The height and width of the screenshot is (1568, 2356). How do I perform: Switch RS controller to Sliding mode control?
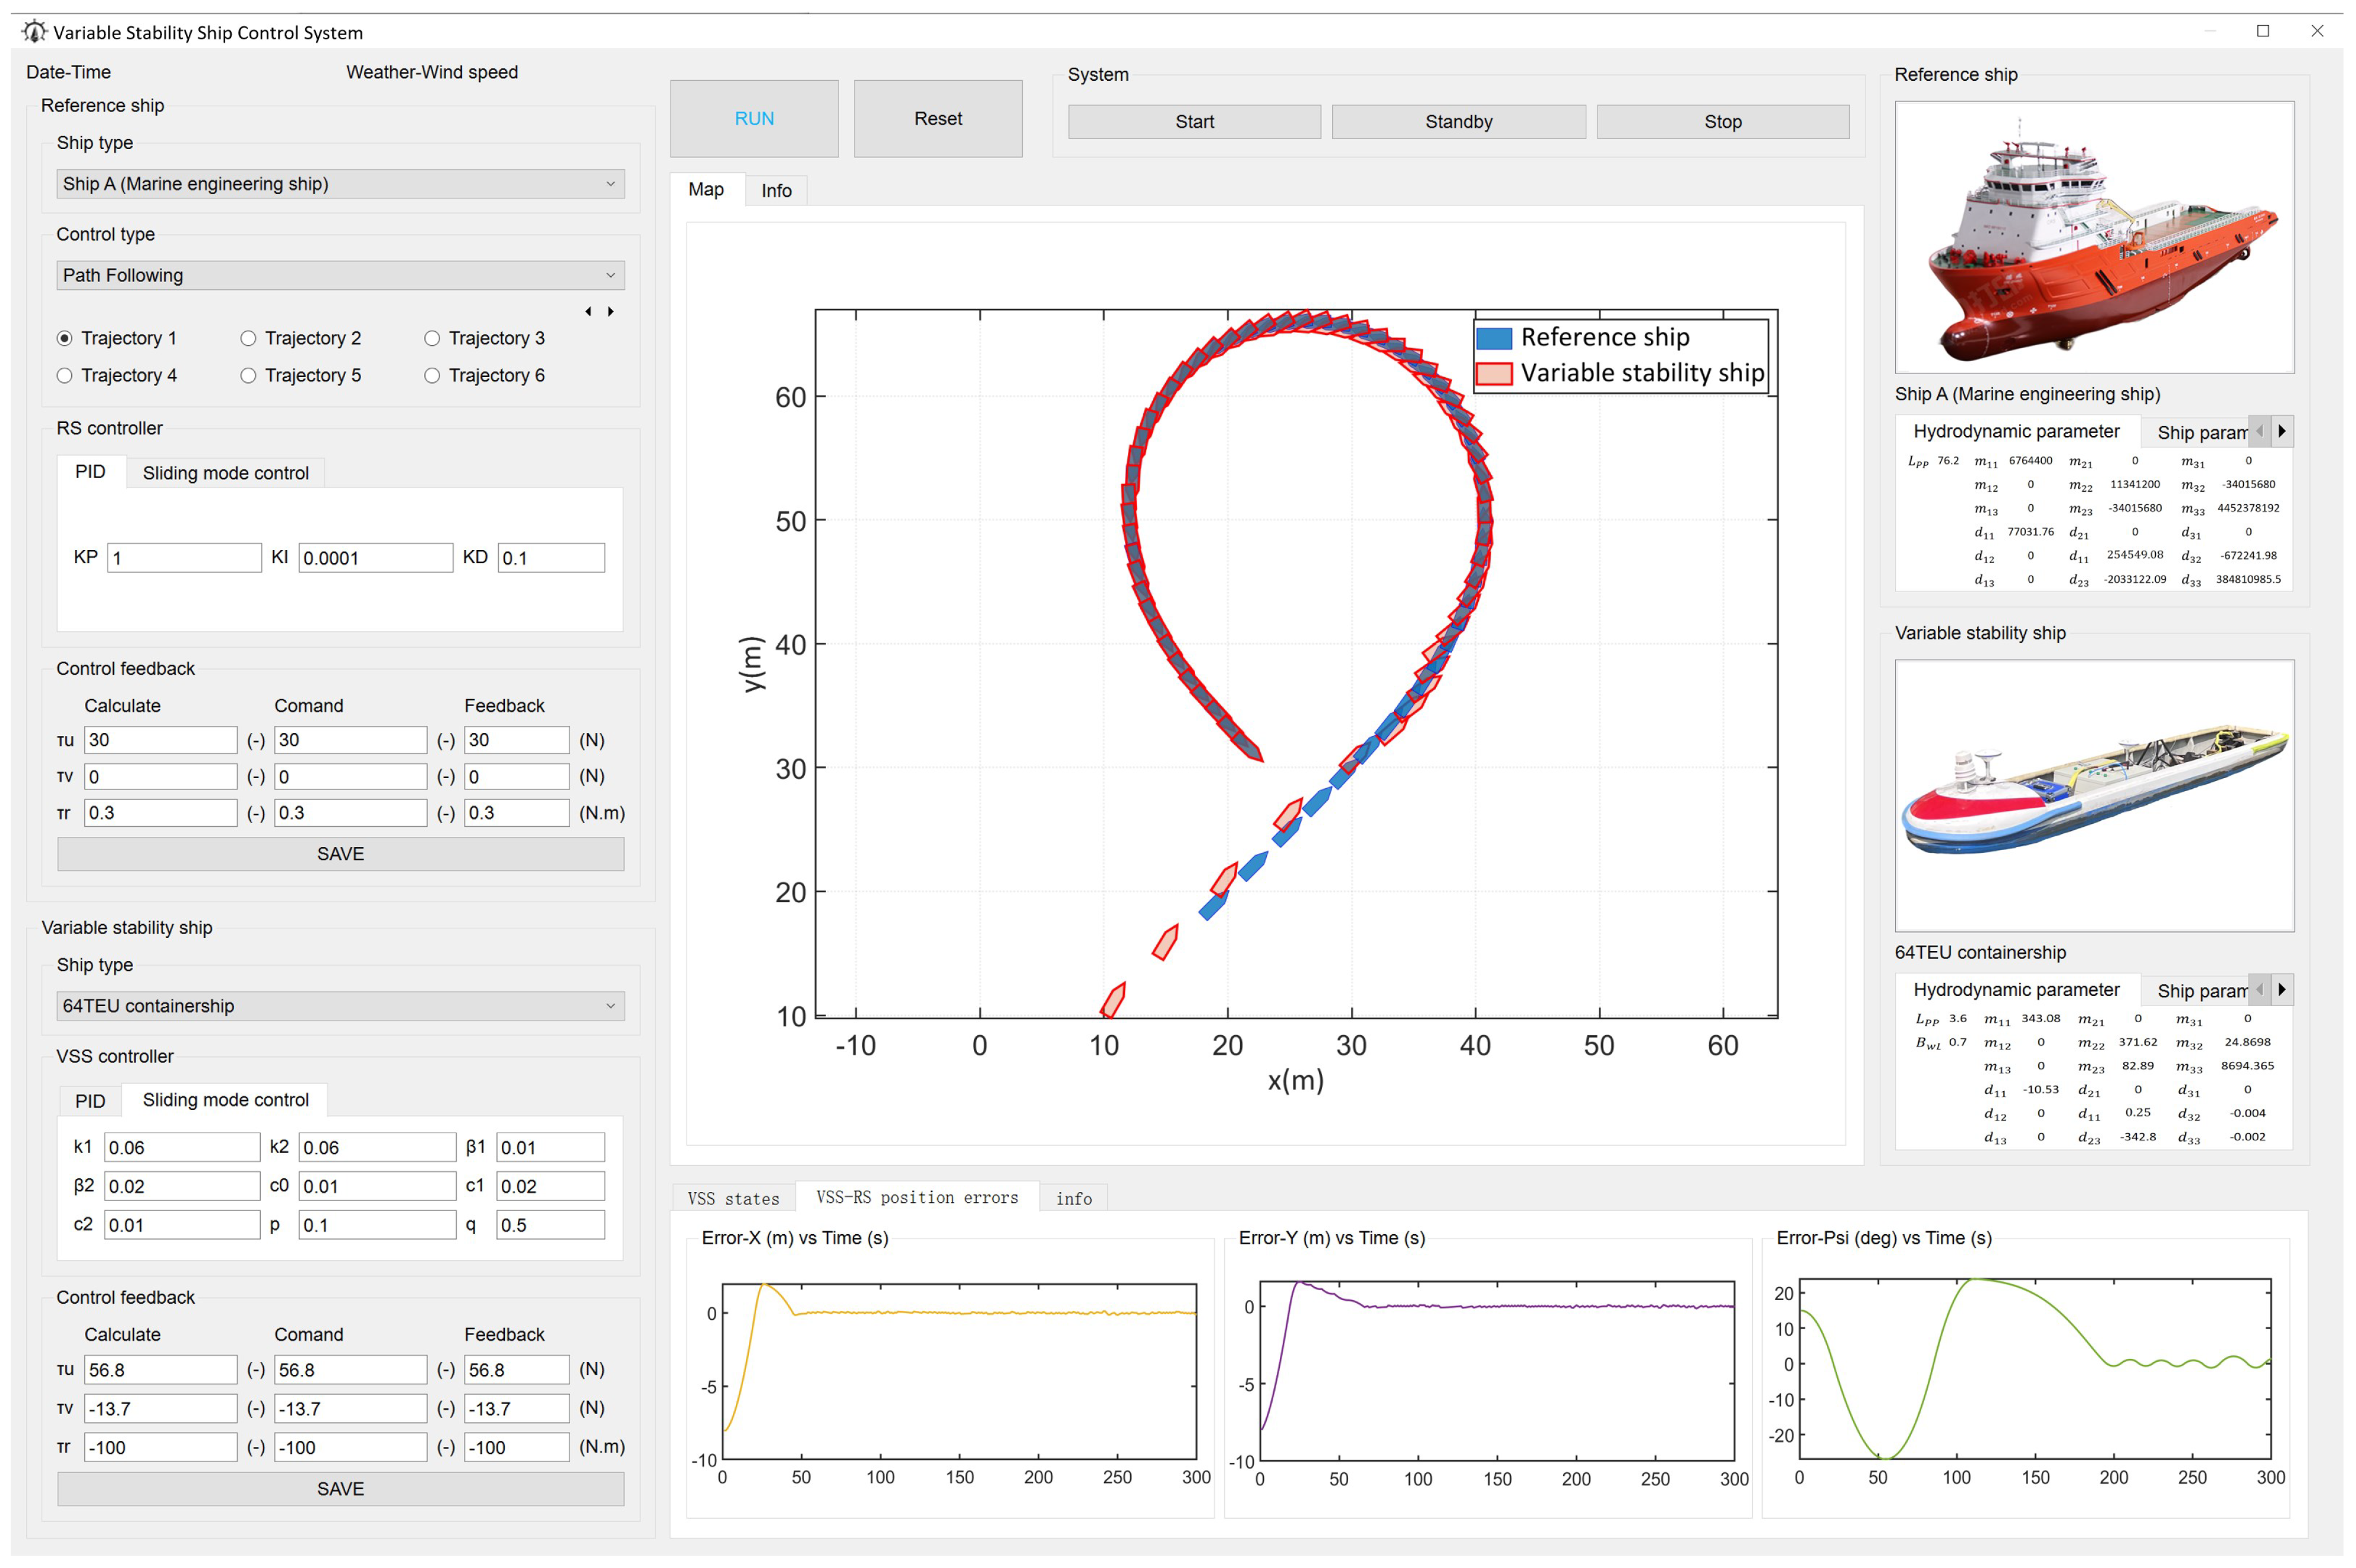[225, 473]
